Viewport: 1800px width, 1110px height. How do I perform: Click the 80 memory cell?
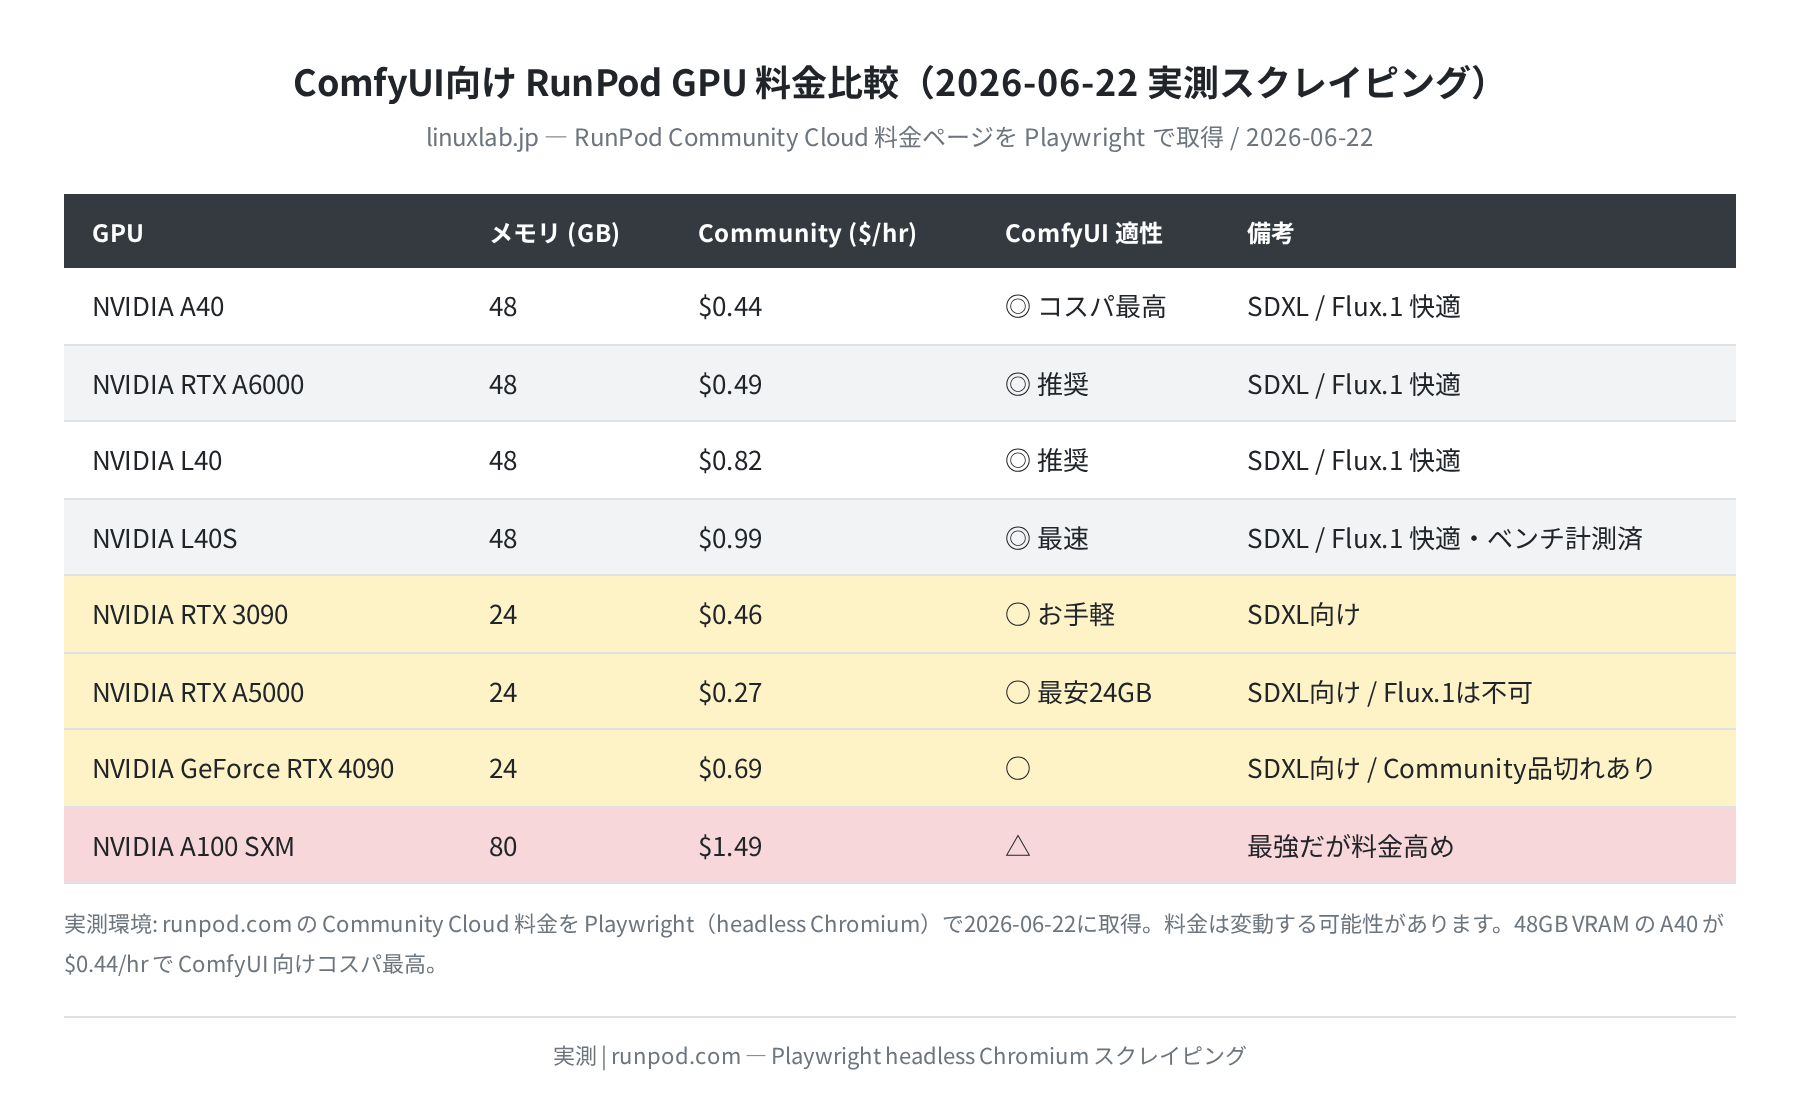(503, 846)
